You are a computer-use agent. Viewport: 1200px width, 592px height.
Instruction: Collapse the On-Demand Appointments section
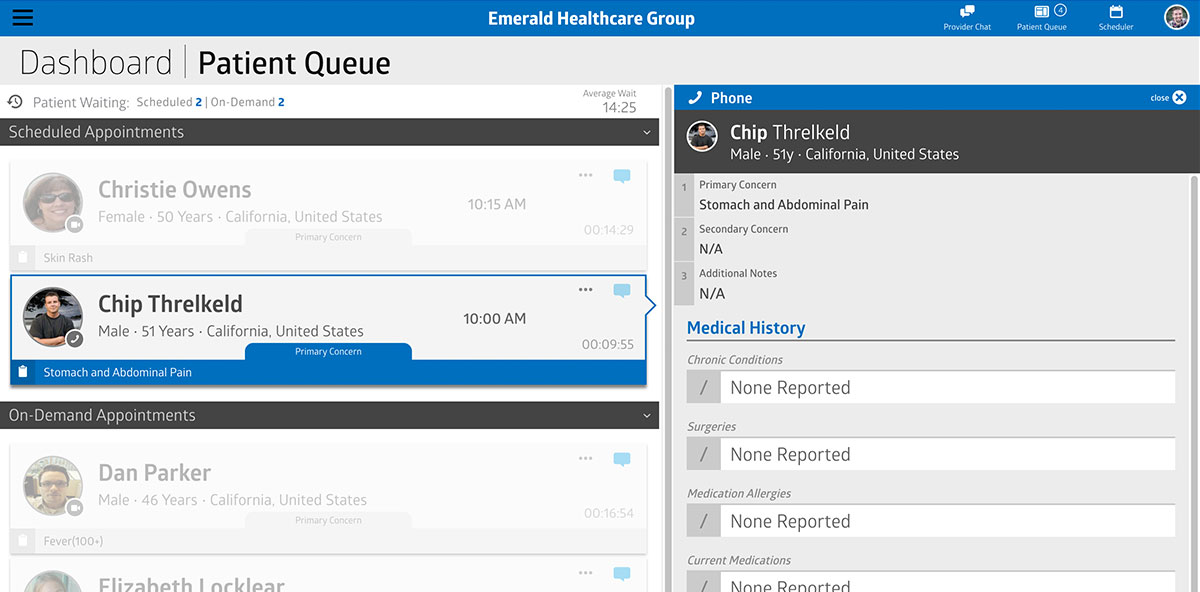[647, 415]
